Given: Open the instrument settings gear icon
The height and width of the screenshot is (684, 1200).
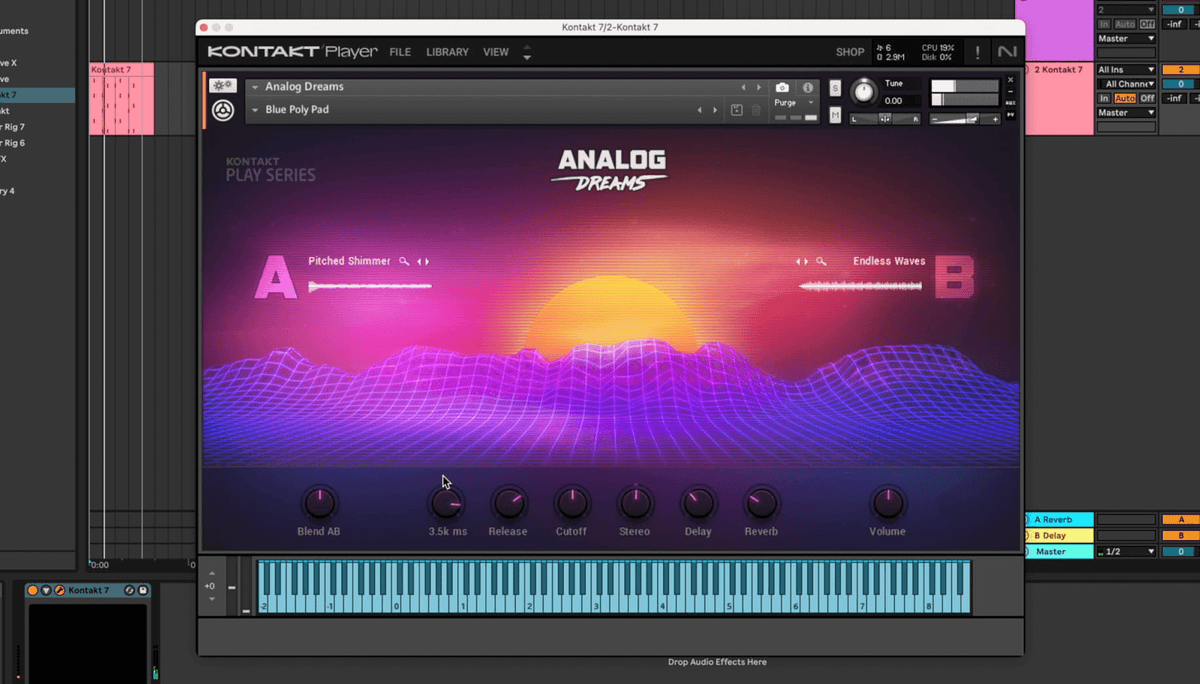Looking at the screenshot, I should coord(222,86).
